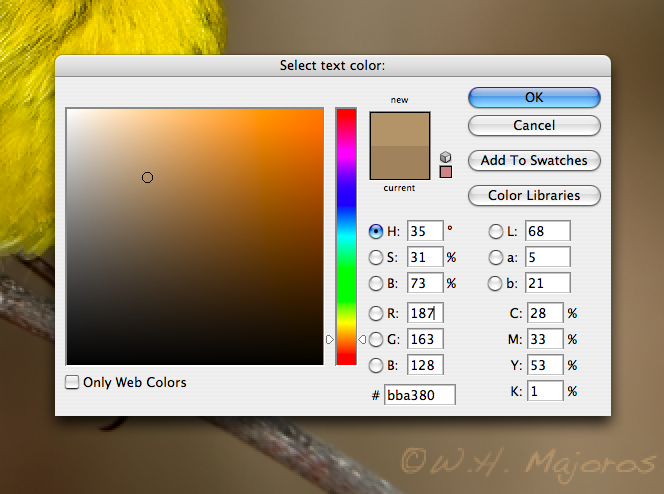Click the OK button
664x494 pixels.
[x=534, y=97]
